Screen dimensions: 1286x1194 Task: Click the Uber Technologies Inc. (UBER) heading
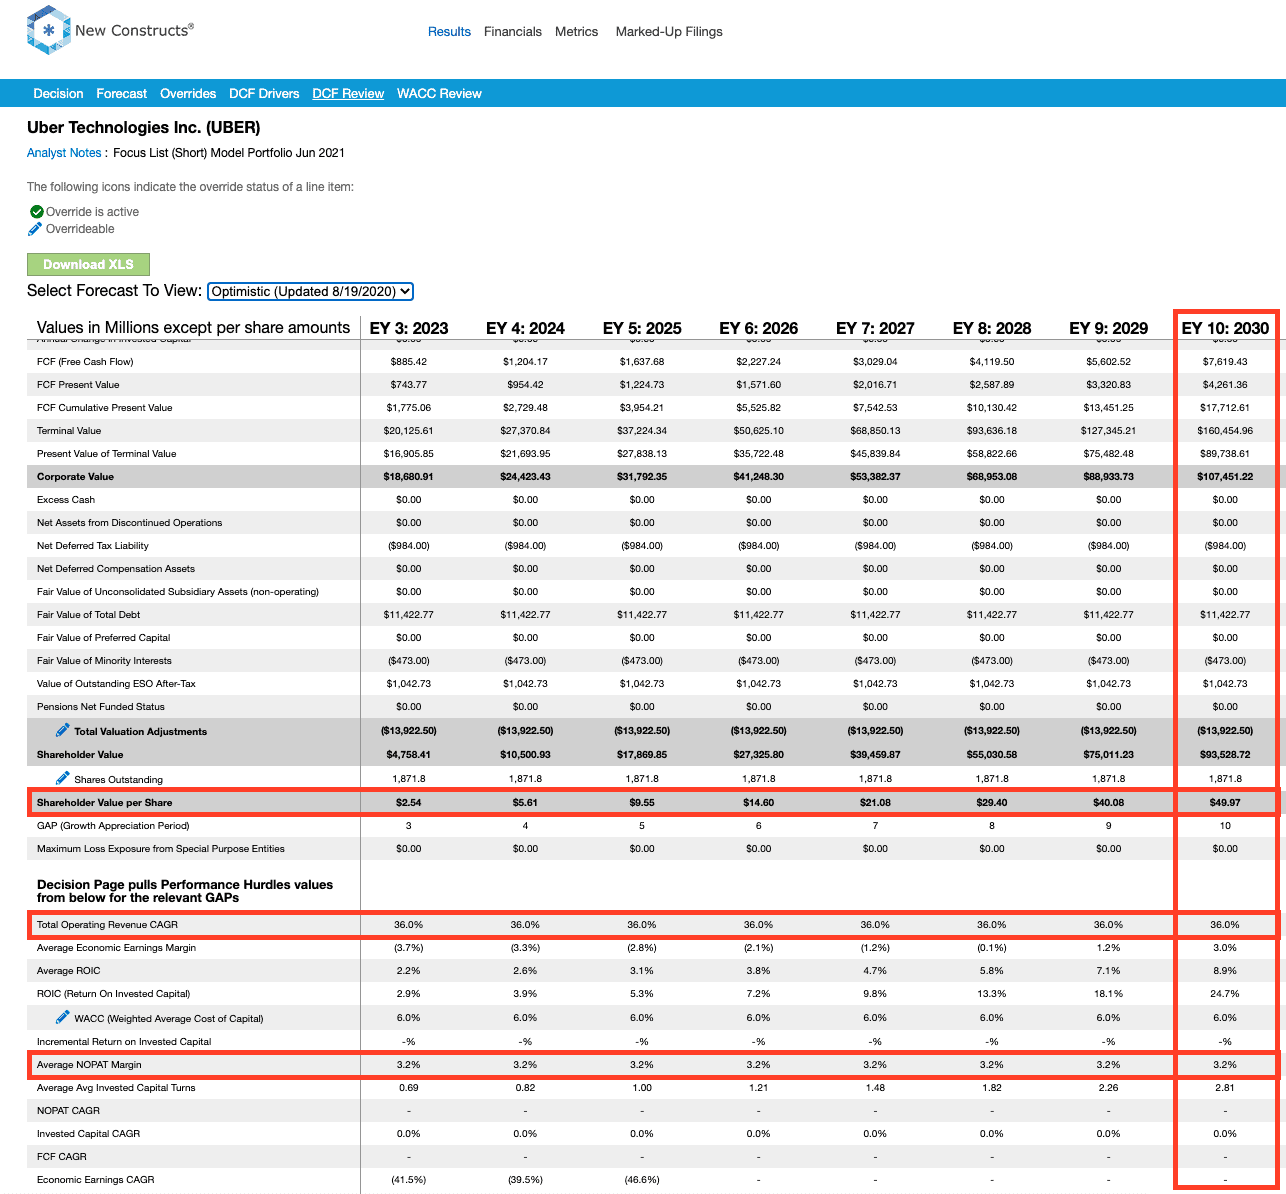pos(144,128)
